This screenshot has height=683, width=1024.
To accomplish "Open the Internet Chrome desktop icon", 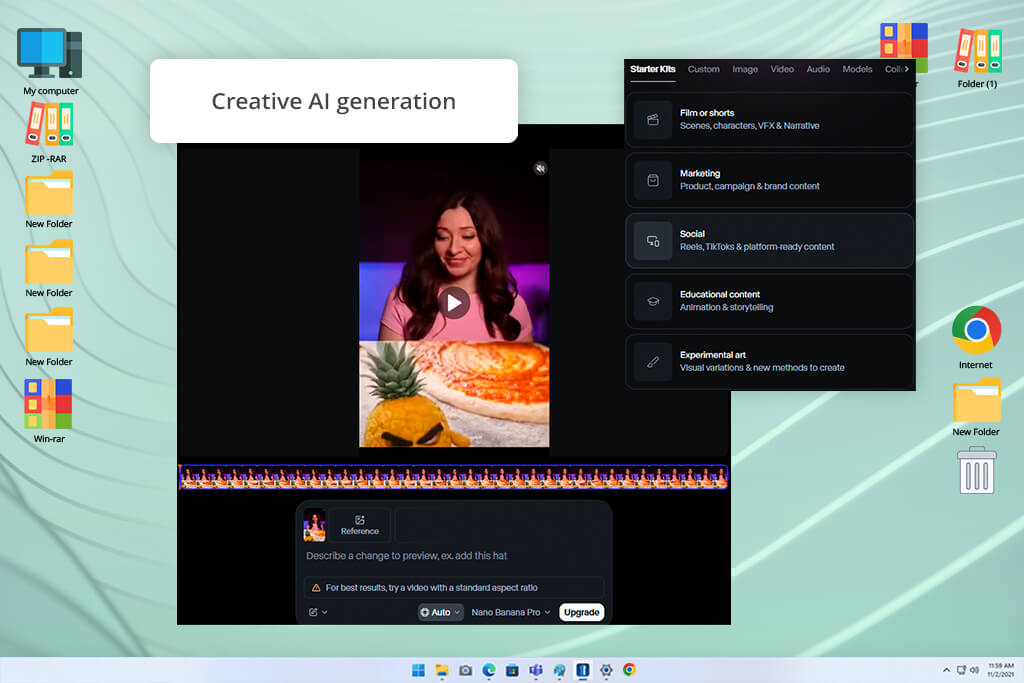I will pyautogui.click(x=976, y=338).
